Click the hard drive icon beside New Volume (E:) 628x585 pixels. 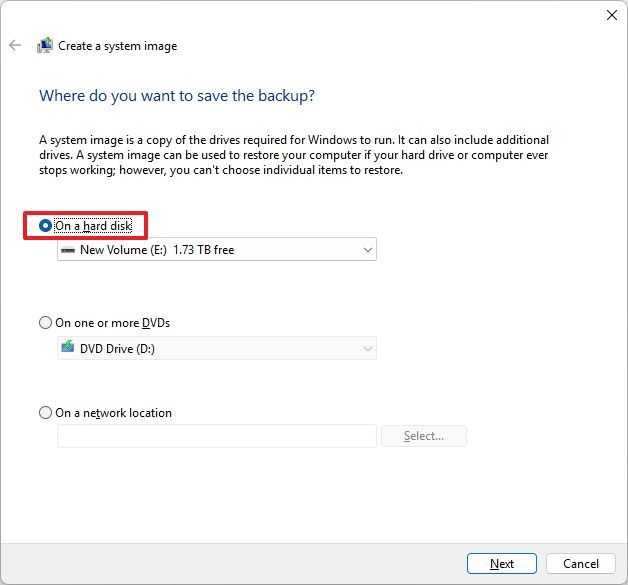coord(68,250)
